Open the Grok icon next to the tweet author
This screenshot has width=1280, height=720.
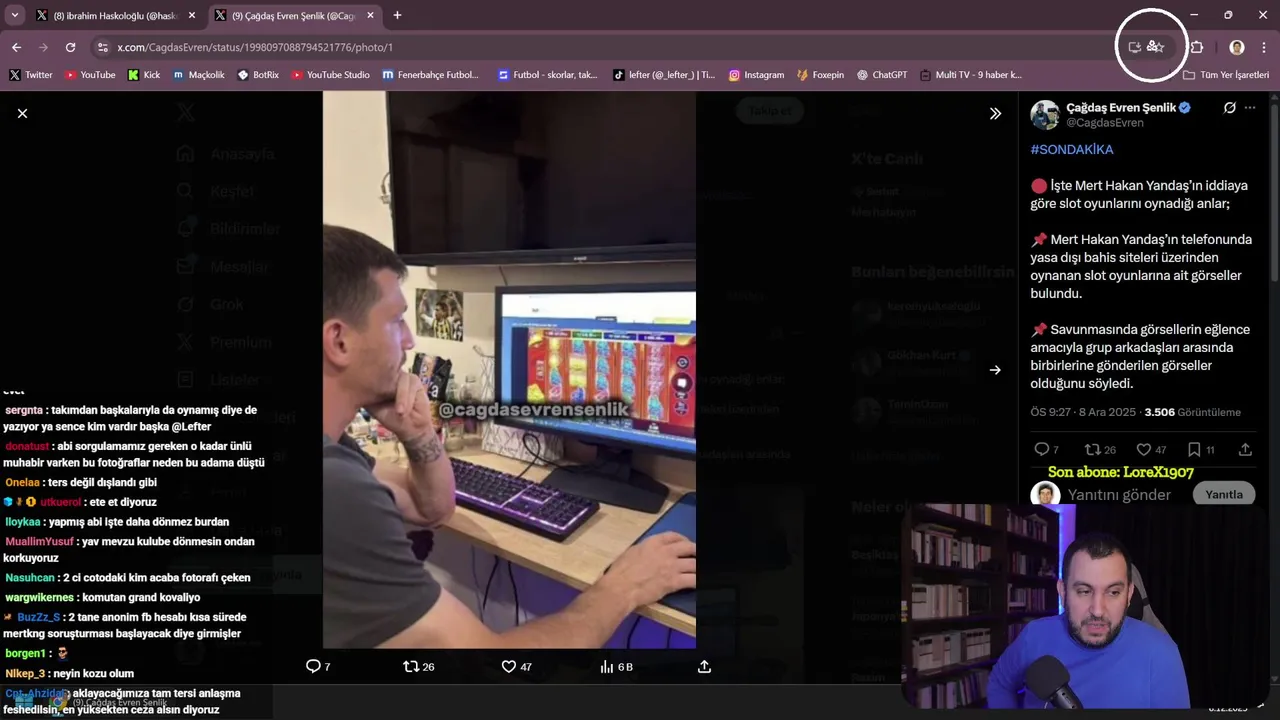click(1230, 108)
